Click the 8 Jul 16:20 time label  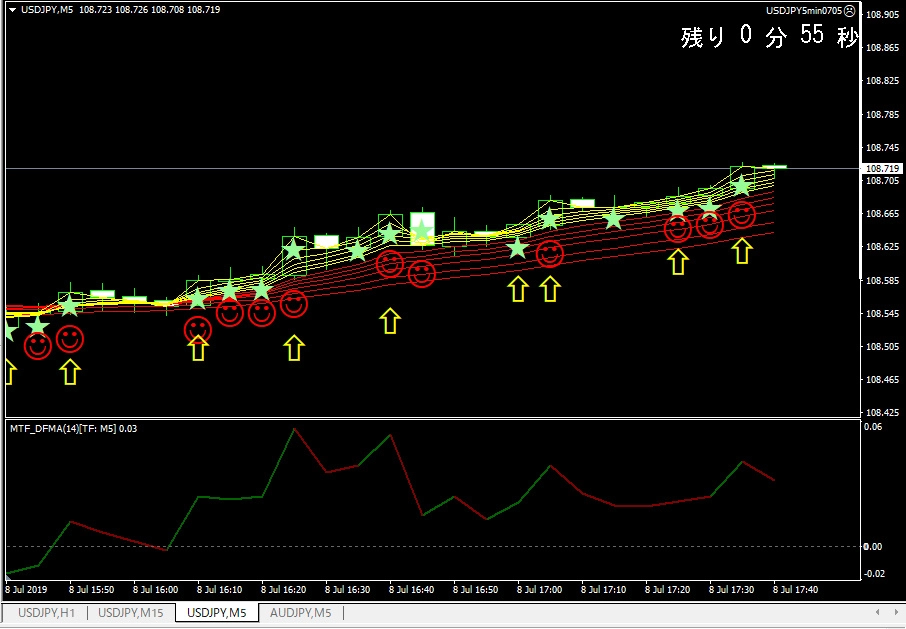[x=283, y=590]
